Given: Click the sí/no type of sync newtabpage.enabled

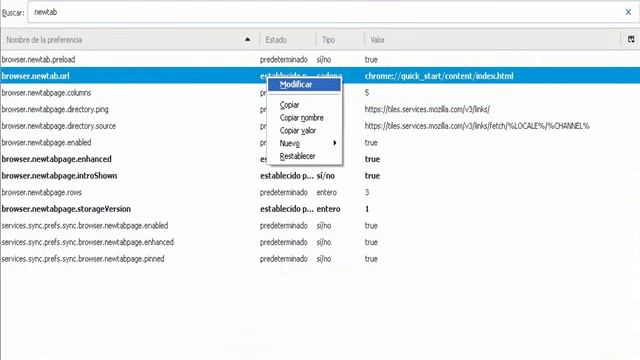Looking at the screenshot, I should pyautogui.click(x=324, y=226).
